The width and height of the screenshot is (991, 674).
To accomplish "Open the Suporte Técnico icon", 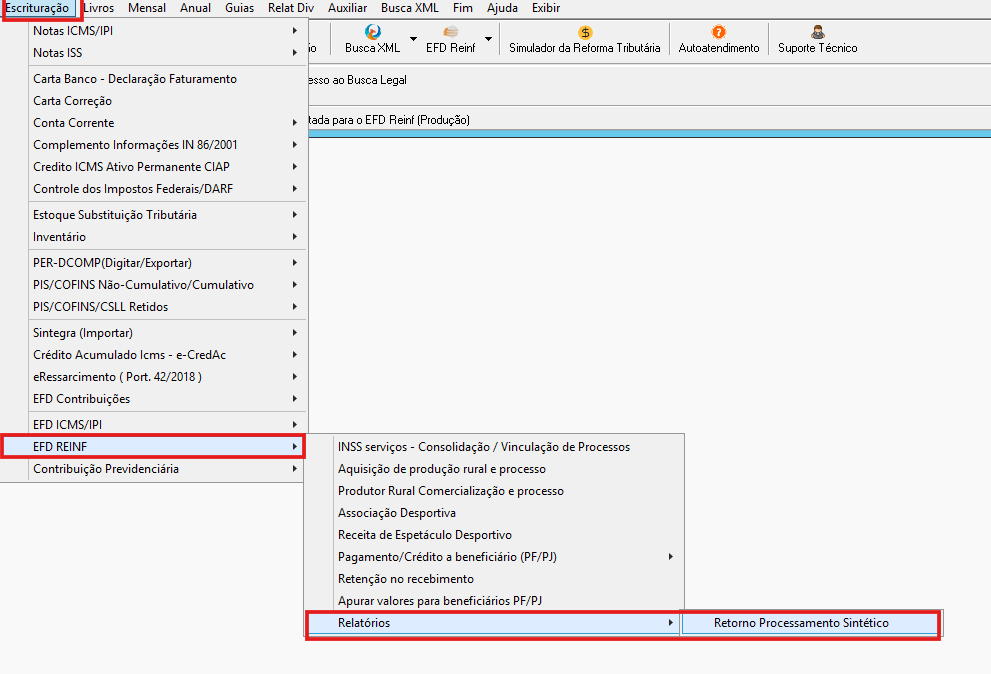I will click(818, 32).
